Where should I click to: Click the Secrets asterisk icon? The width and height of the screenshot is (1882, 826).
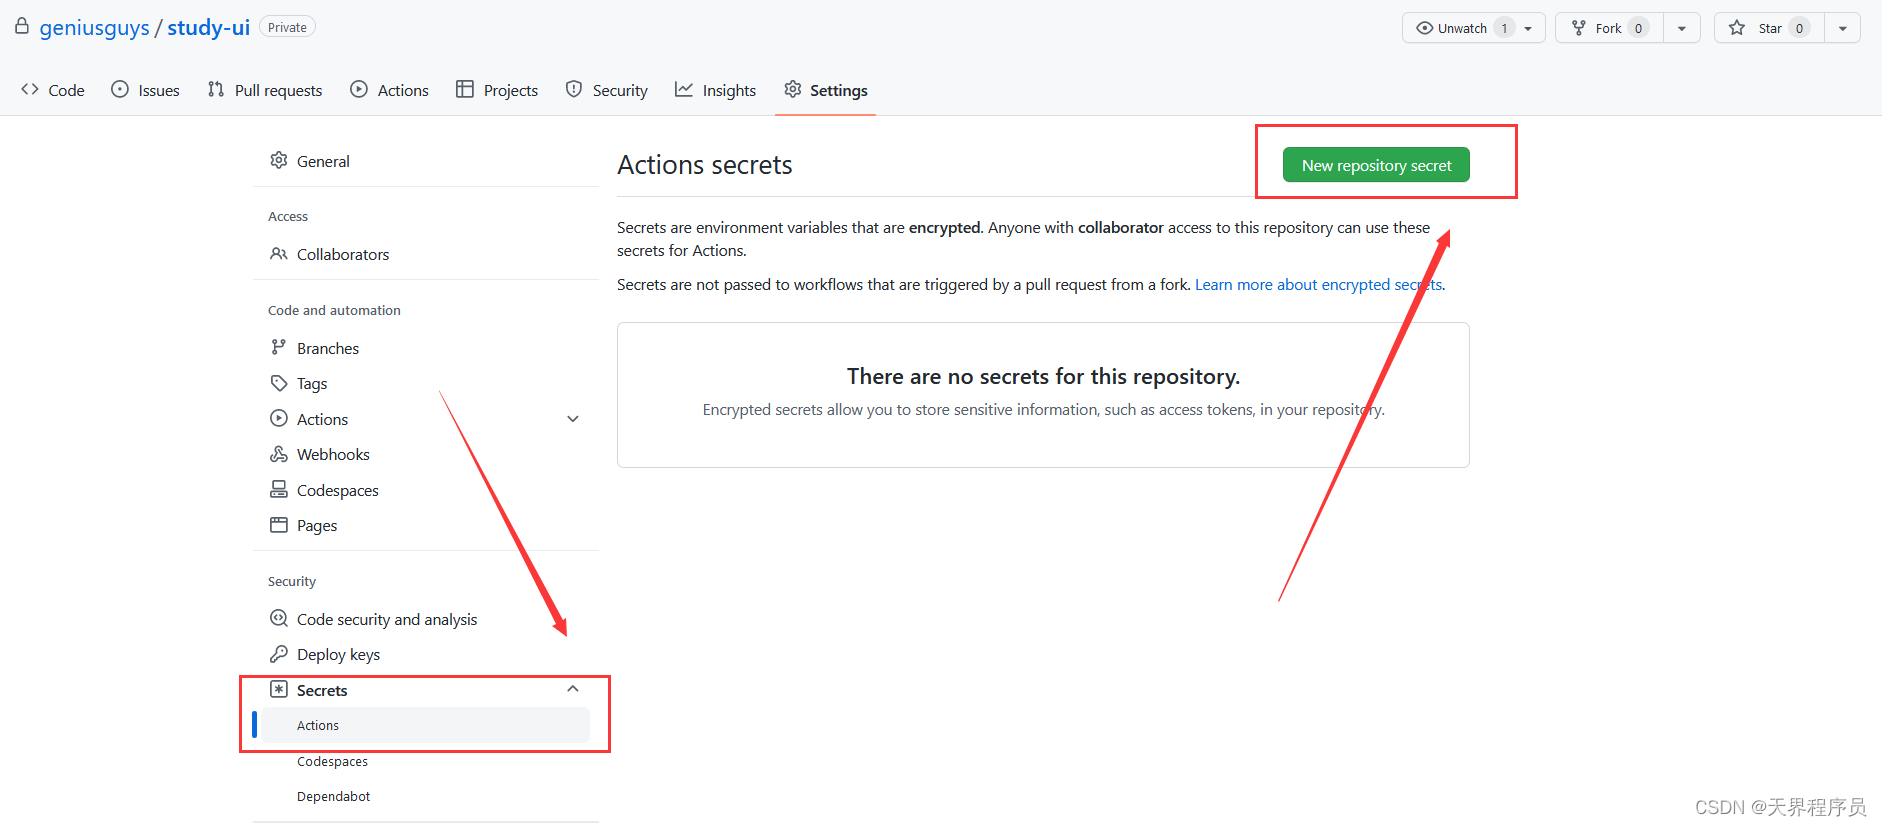279,689
